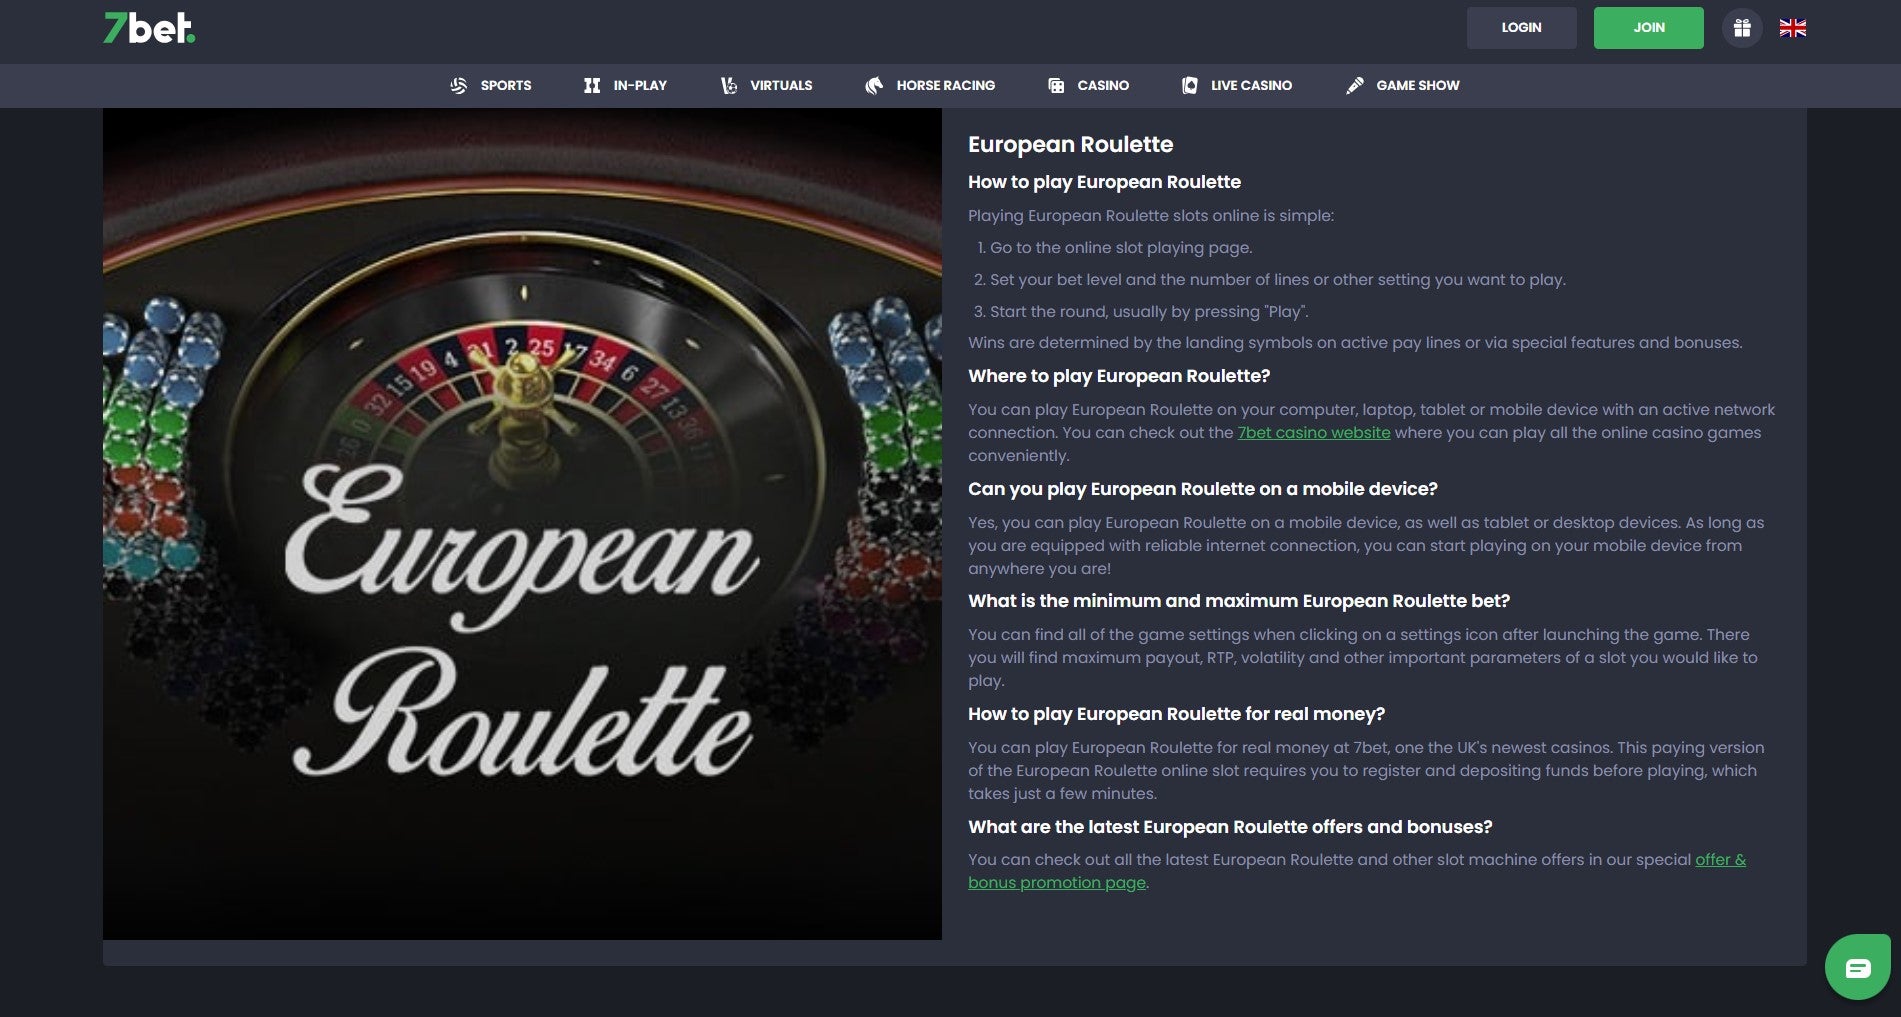The width and height of the screenshot is (1901, 1017).
Task: Click the promotions gift icon near Login
Action: 1742,27
